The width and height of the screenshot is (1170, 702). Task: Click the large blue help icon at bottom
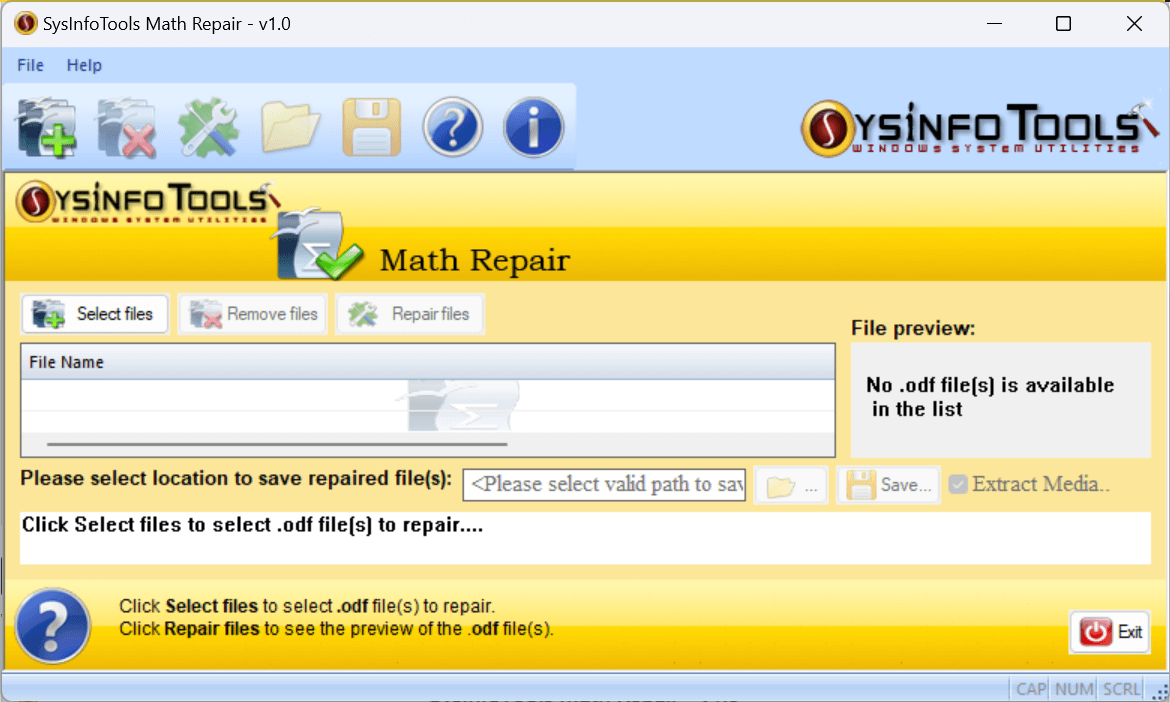(52, 626)
